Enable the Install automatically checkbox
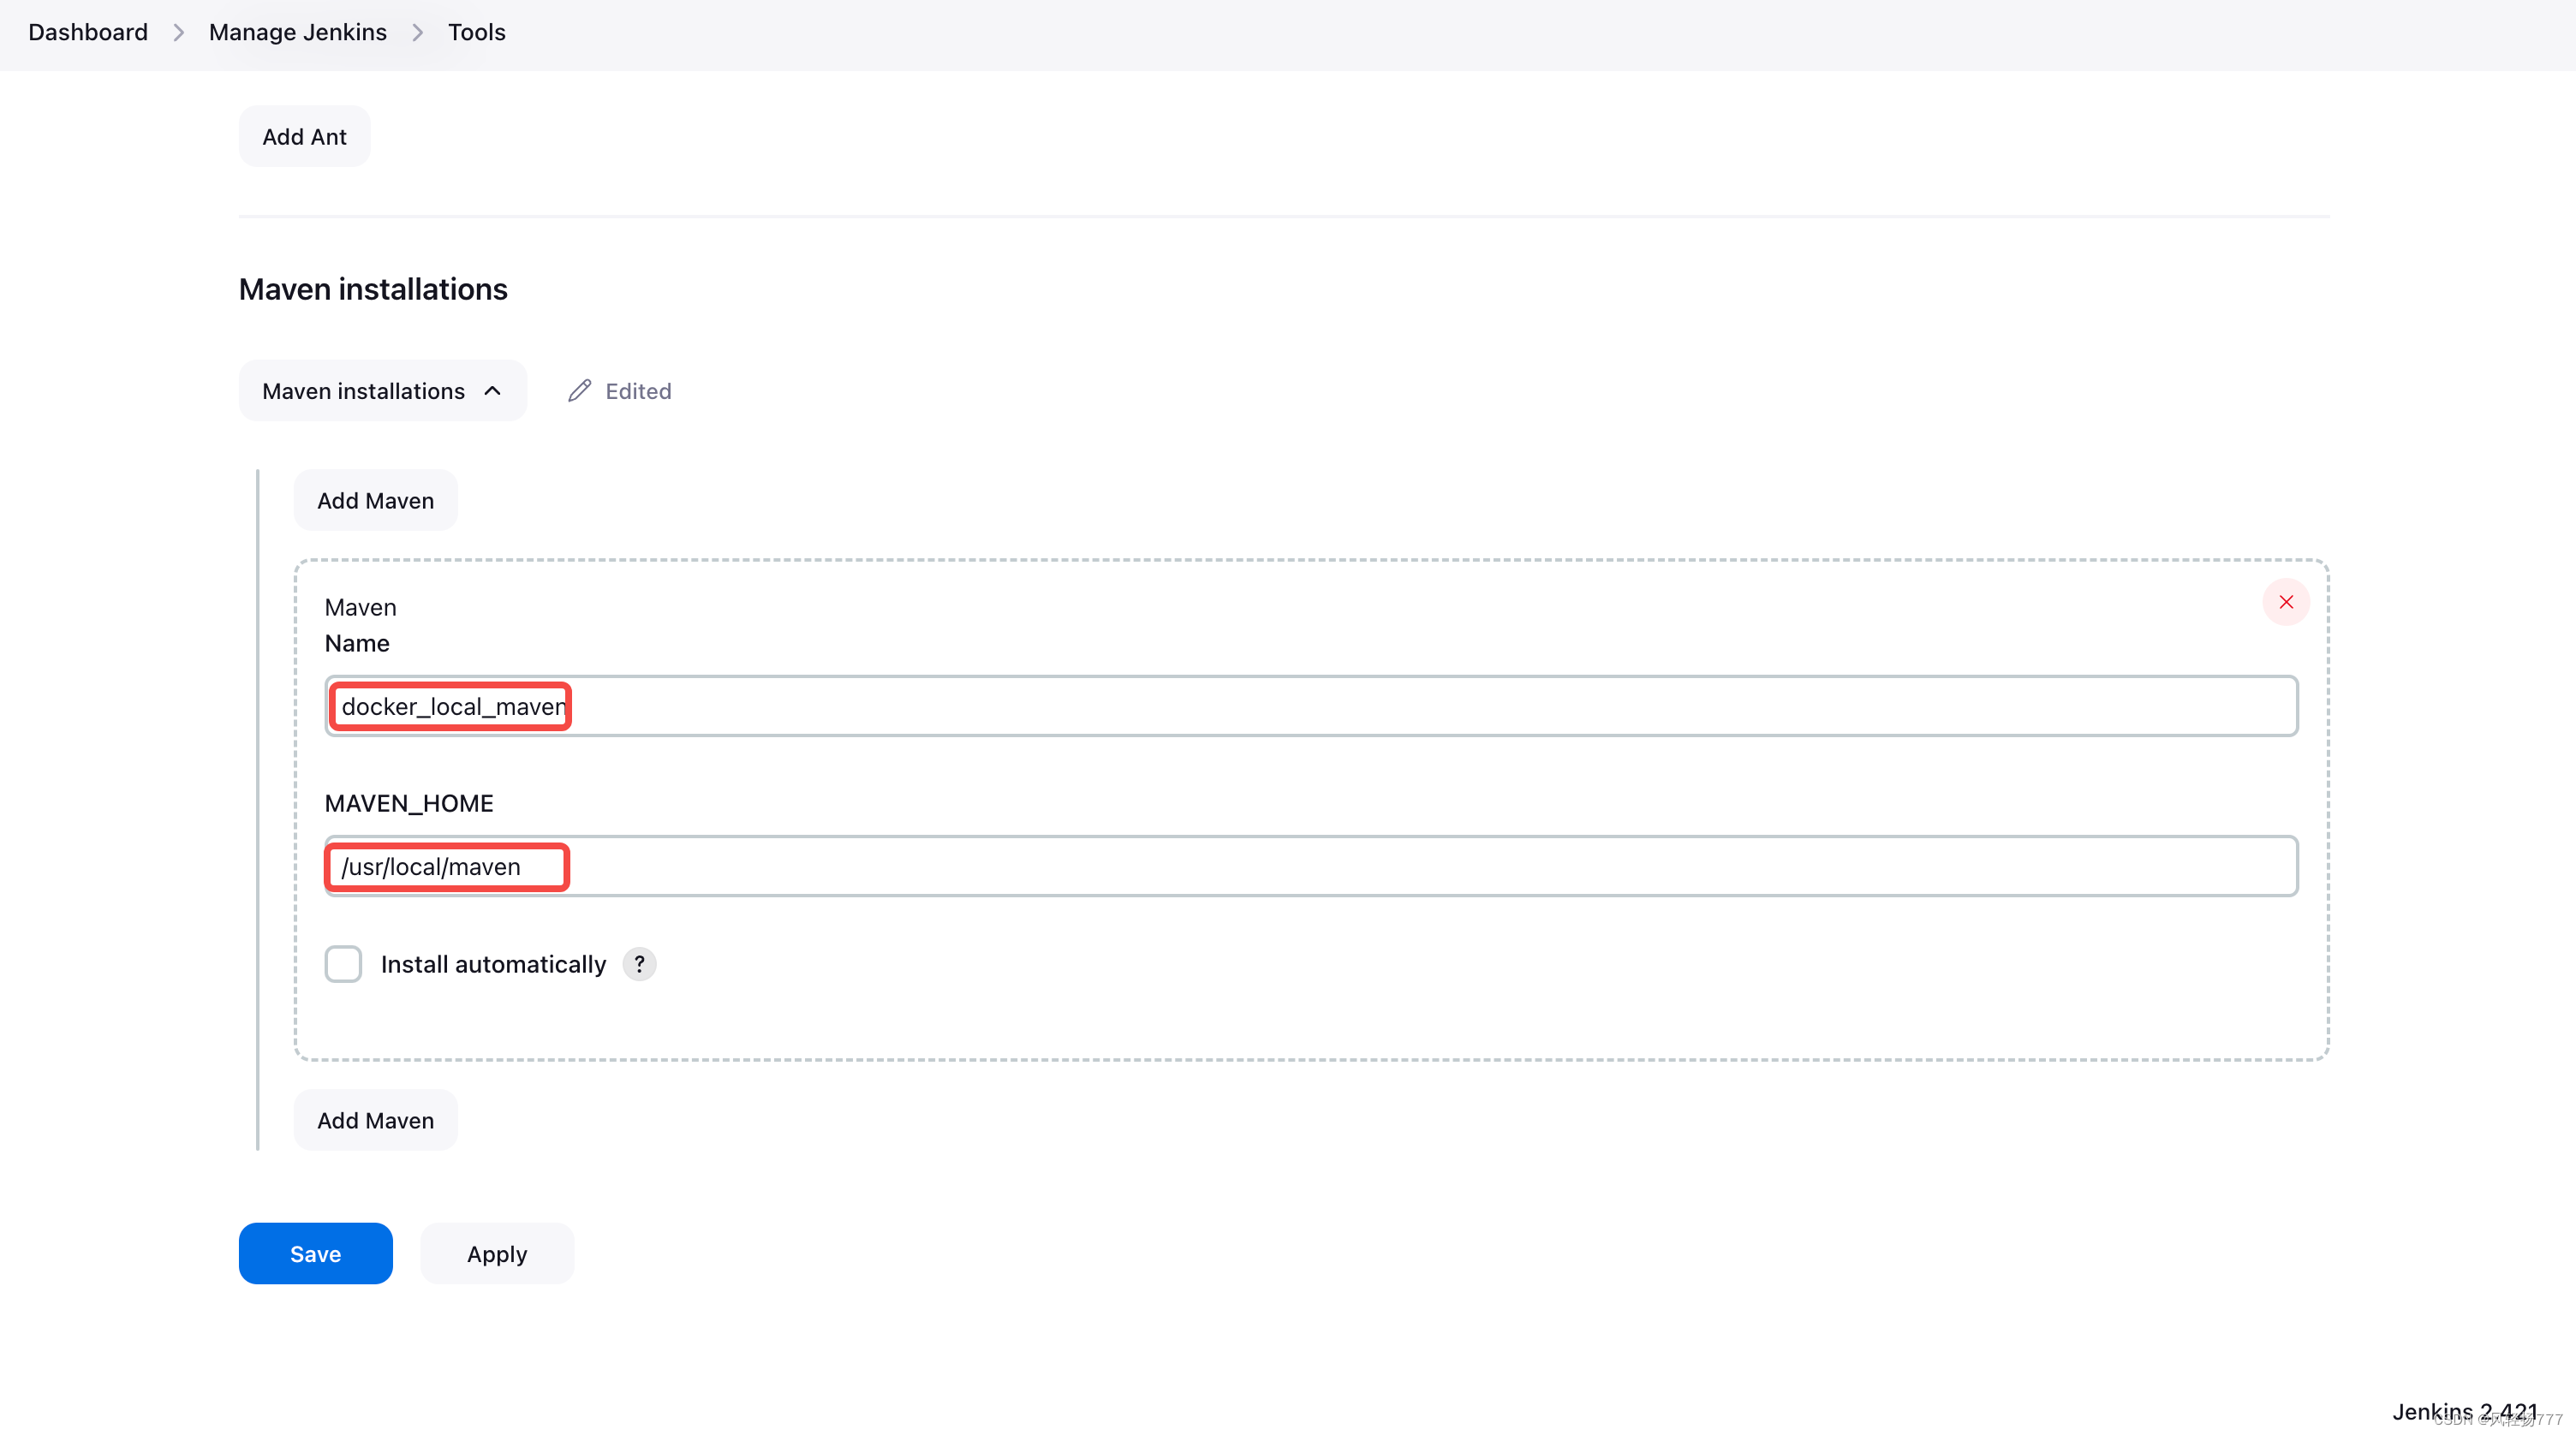Viewport: 2576px width, 1435px height. point(342,964)
